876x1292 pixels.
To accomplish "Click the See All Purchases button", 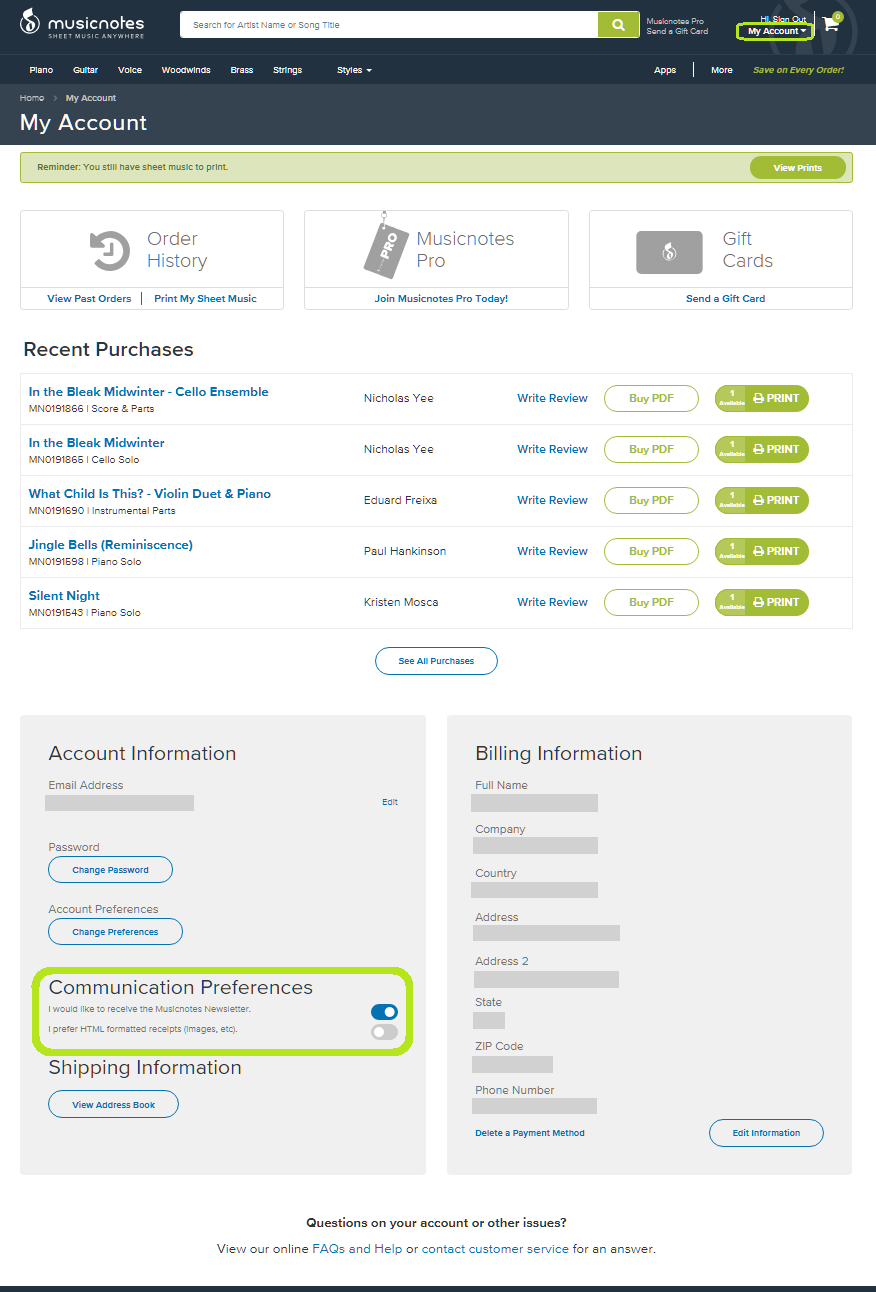I will click(436, 660).
